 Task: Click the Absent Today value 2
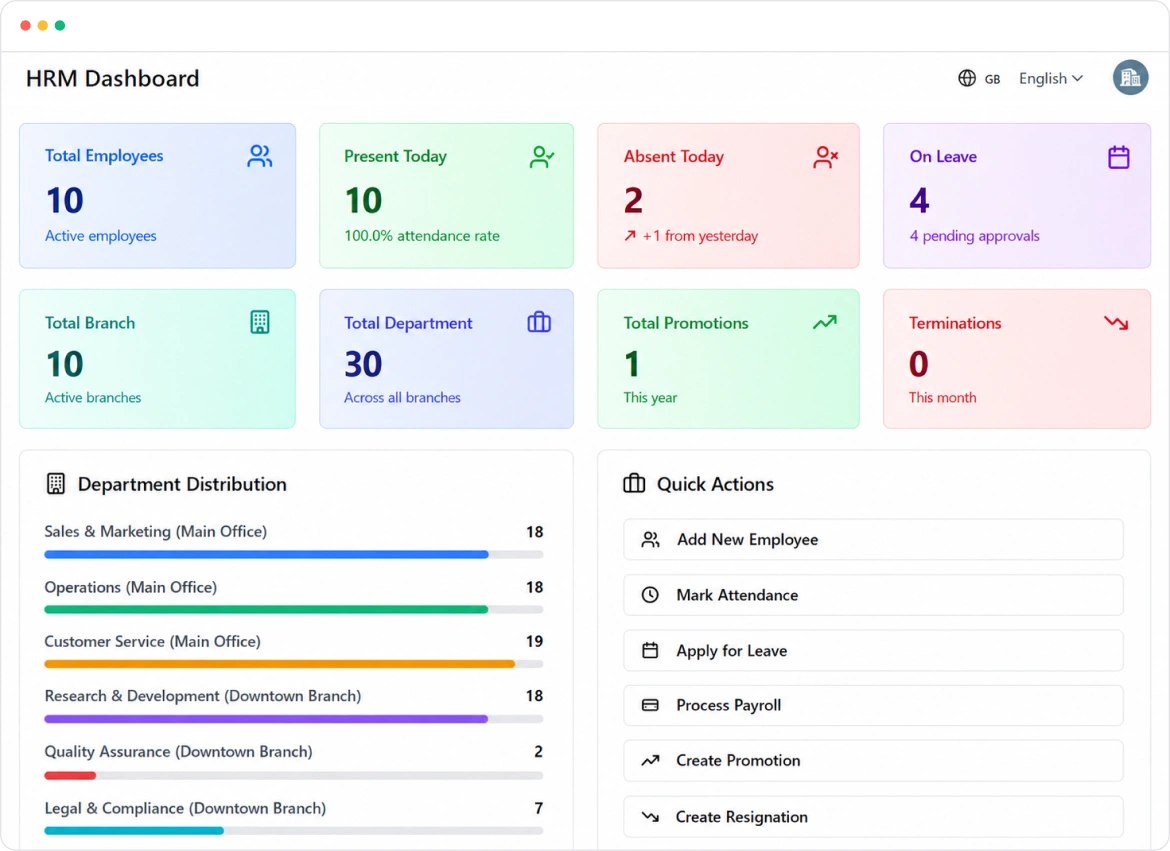[634, 200]
